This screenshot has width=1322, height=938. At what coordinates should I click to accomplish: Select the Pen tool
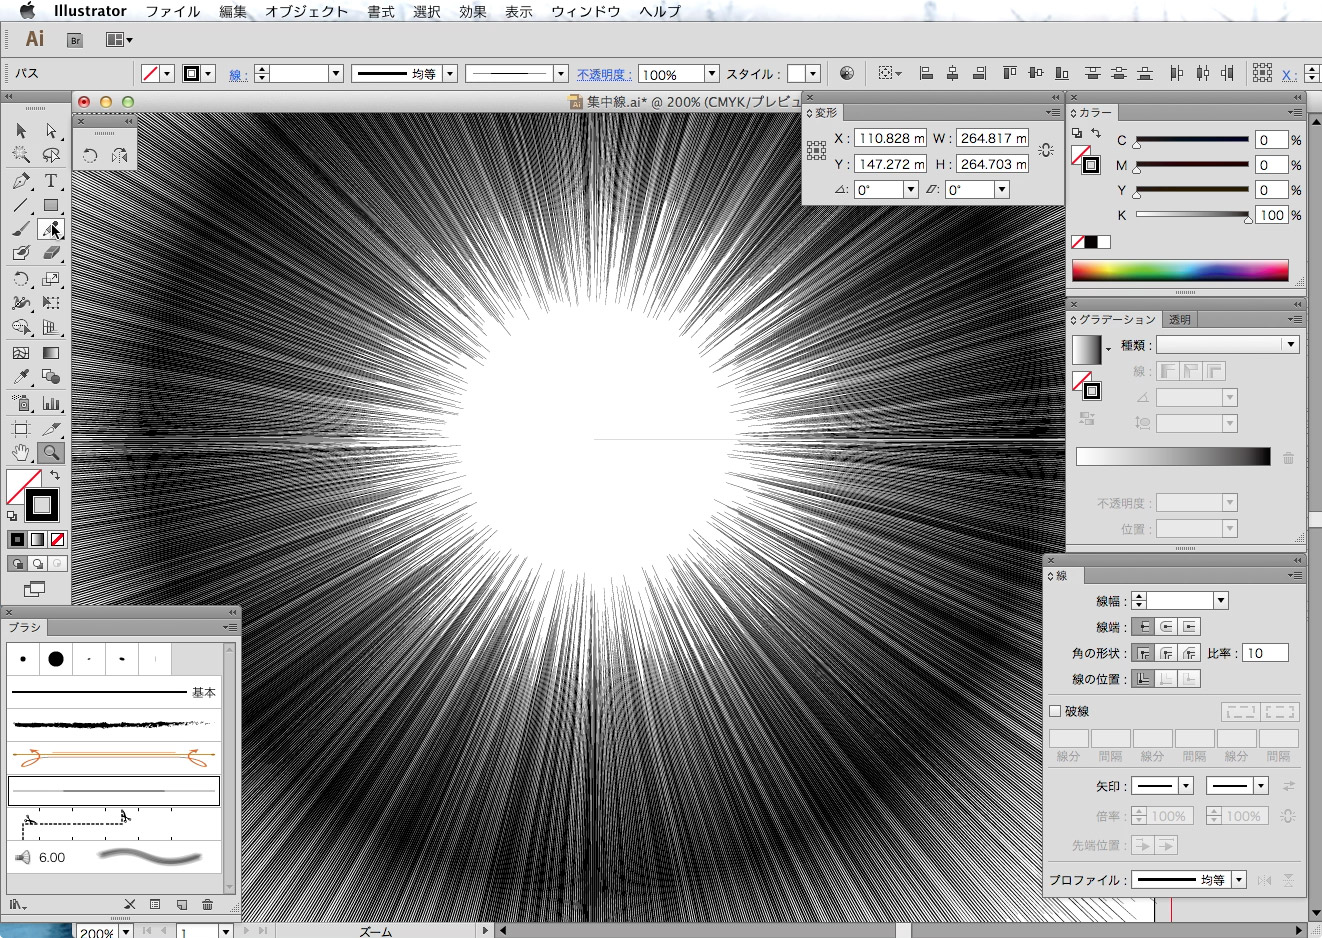pos(21,181)
